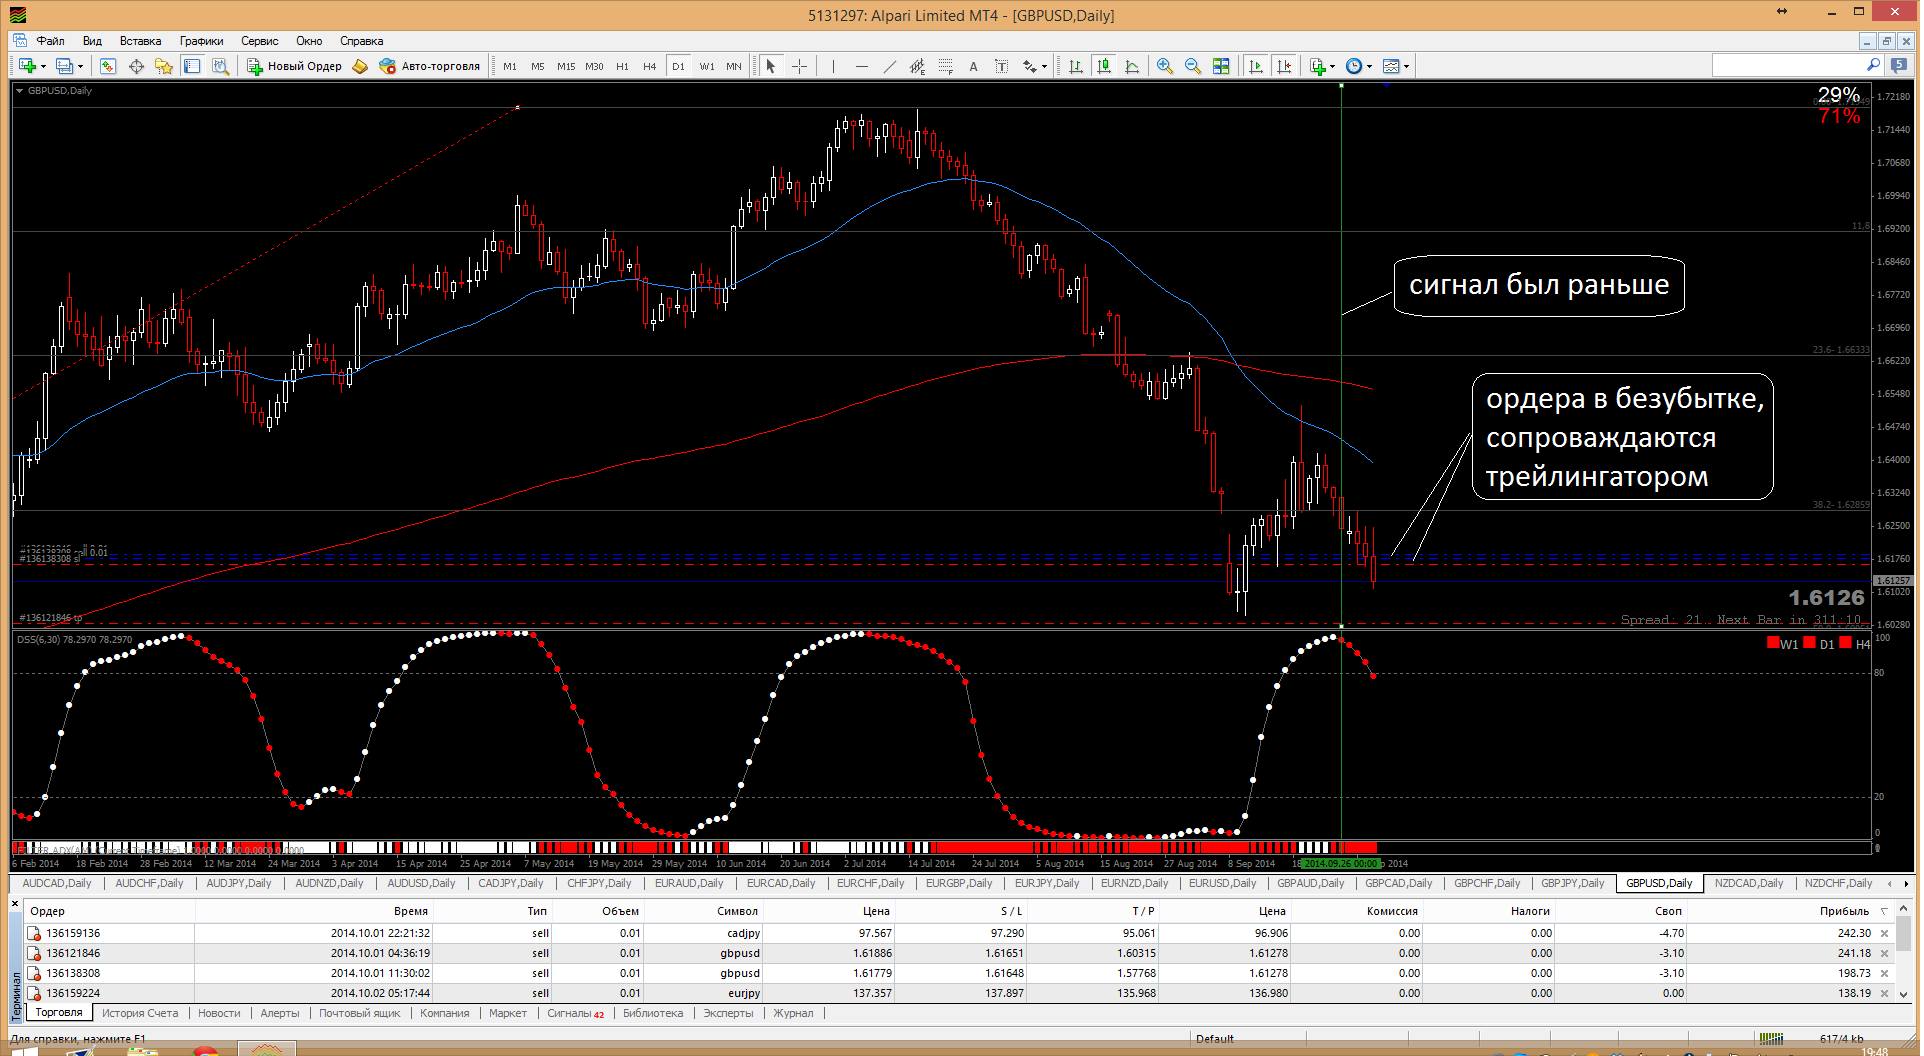Image resolution: width=1924 pixels, height=1056 pixels.
Task: Zoom in on the chart
Action: [x=1165, y=66]
